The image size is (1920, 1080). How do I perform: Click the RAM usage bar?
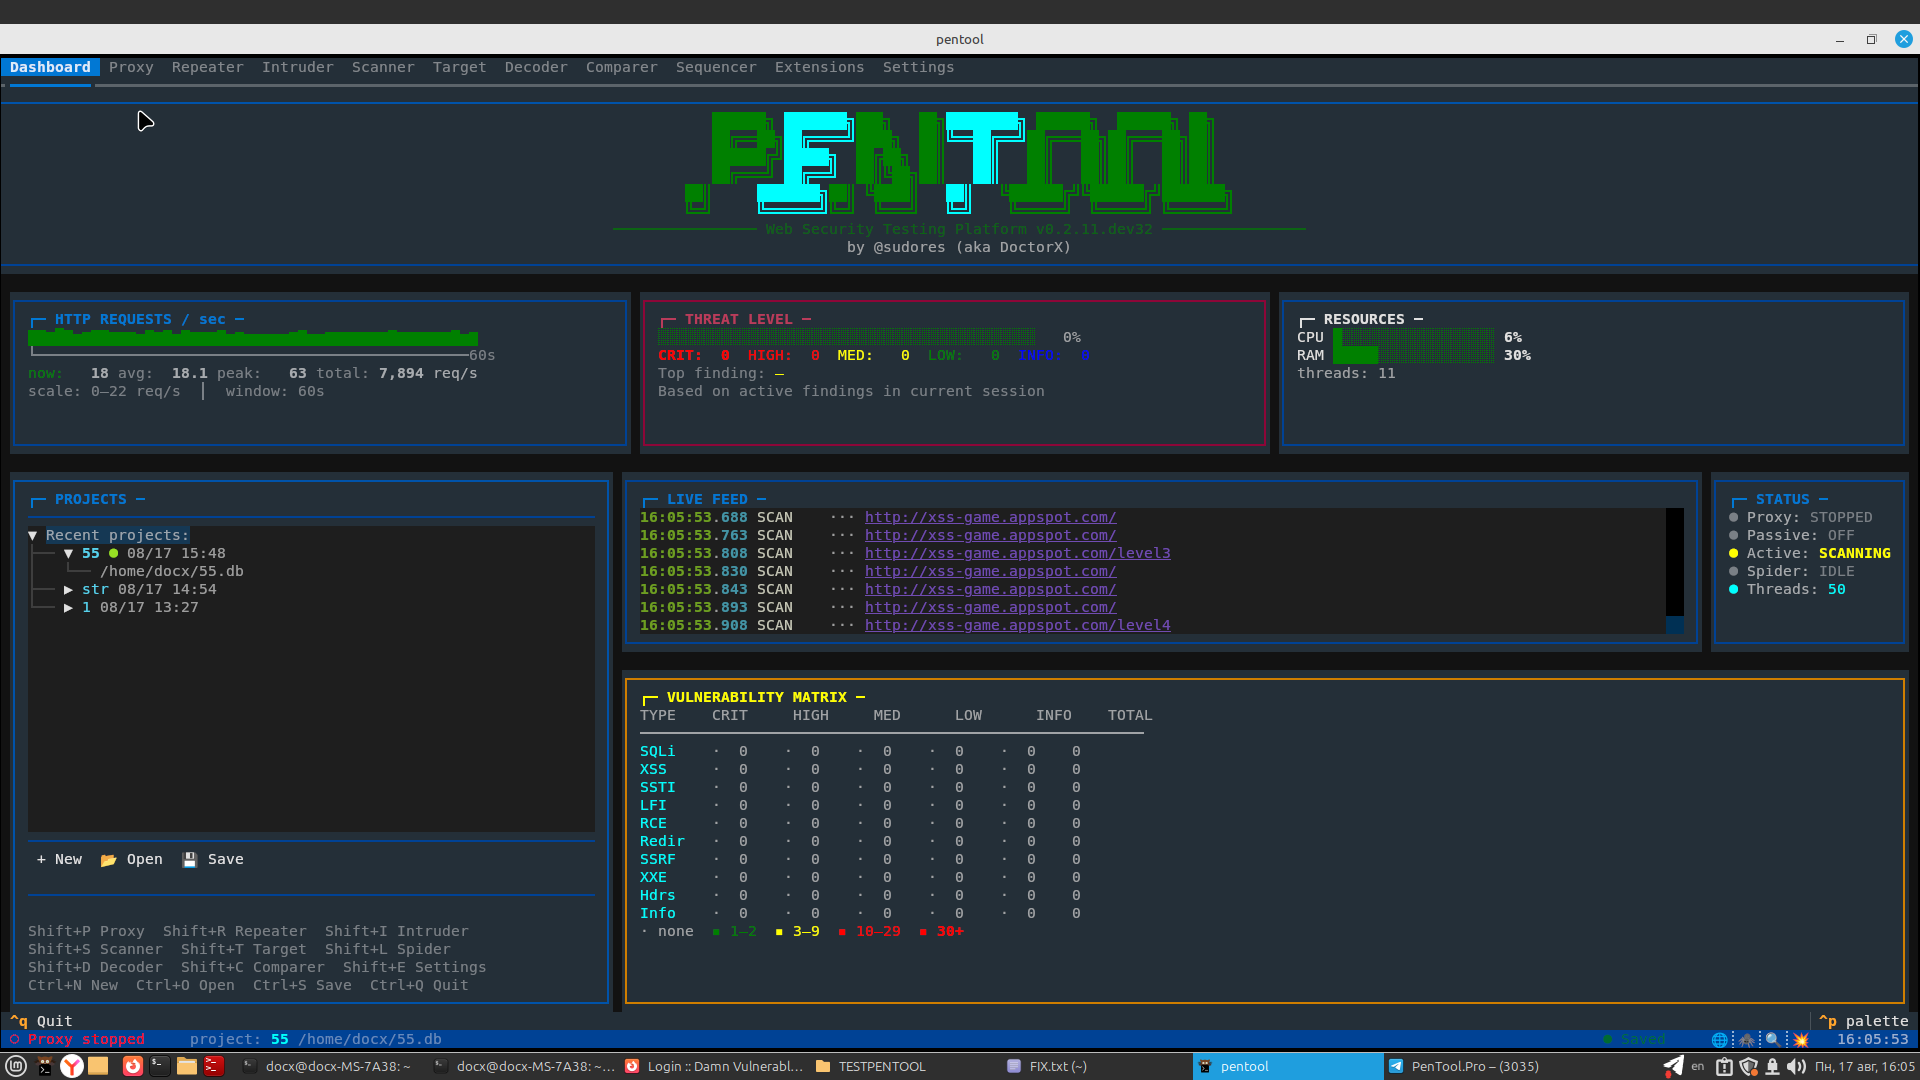(1412, 355)
